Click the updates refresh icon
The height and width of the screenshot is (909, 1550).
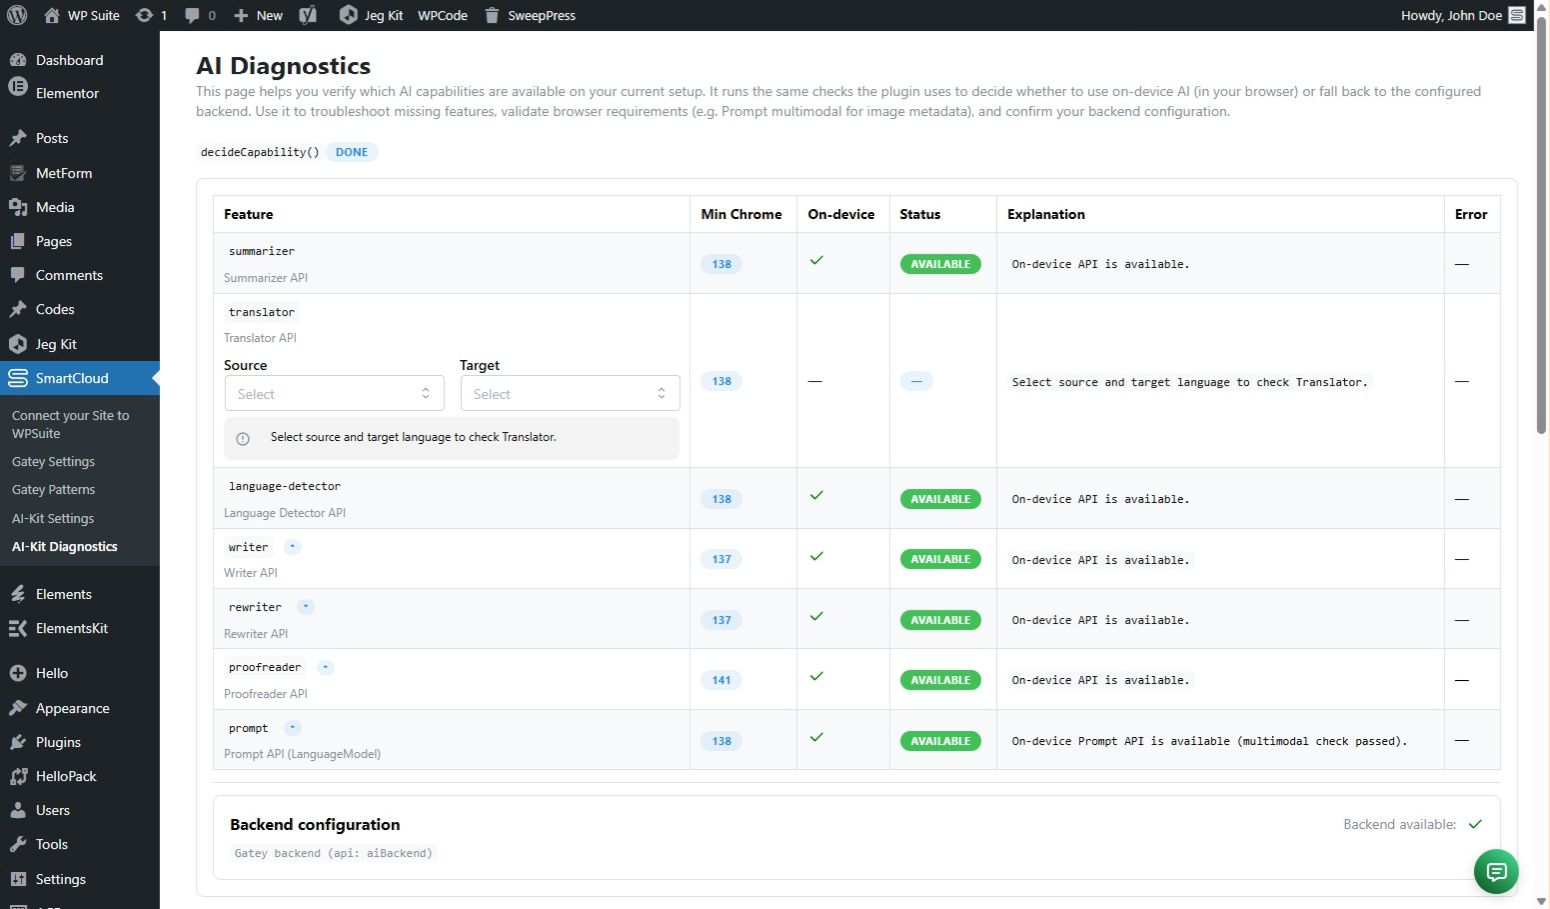(145, 15)
